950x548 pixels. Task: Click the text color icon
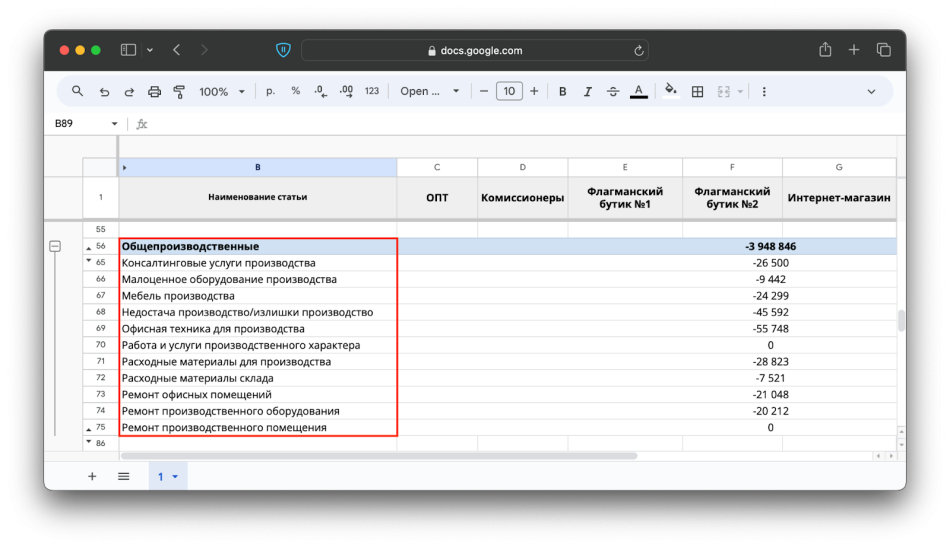[x=638, y=91]
